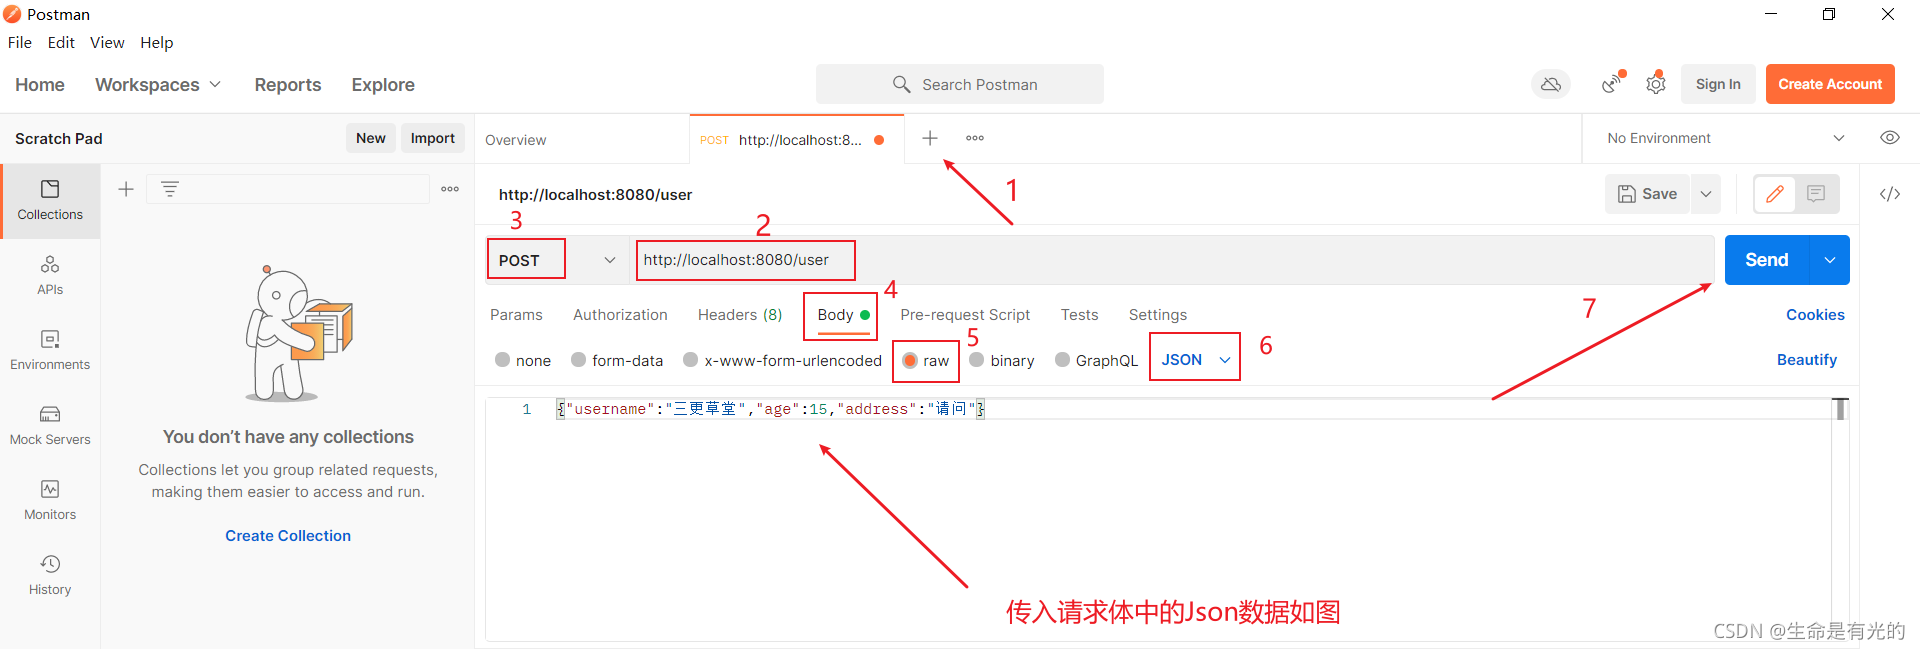Open the History sidebar panel
The height and width of the screenshot is (649, 1920).
50,575
